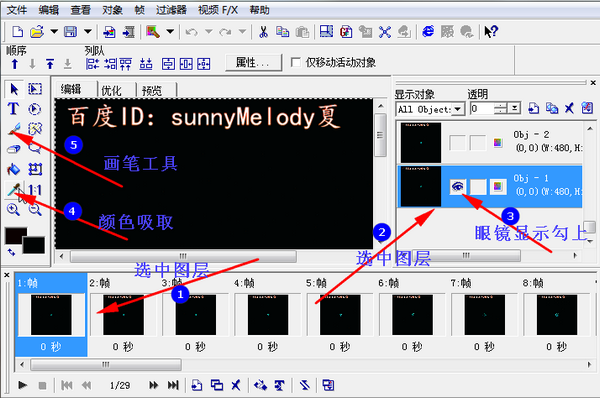Select the Text tool
600x398 pixels.
point(13,109)
